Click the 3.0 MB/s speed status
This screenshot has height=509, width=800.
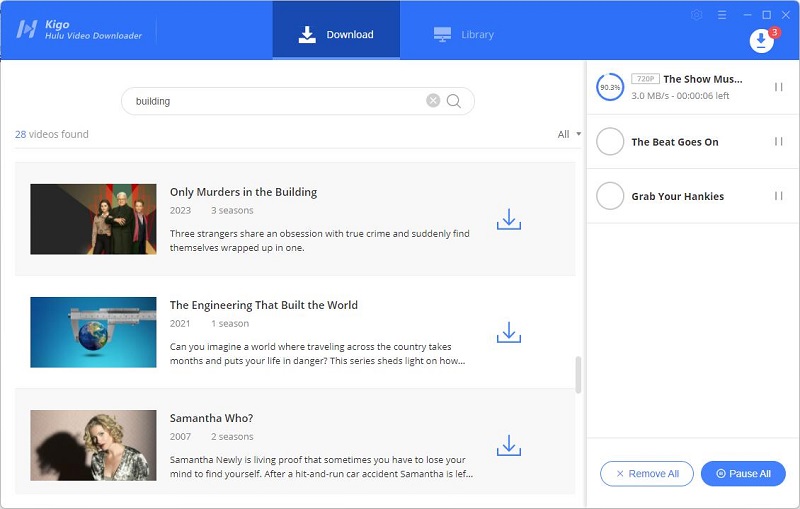coord(680,96)
